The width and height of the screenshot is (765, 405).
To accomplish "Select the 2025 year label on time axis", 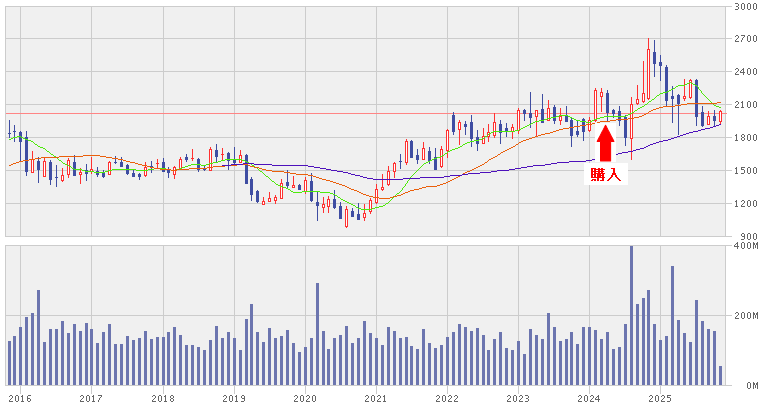I will [x=660, y=397].
